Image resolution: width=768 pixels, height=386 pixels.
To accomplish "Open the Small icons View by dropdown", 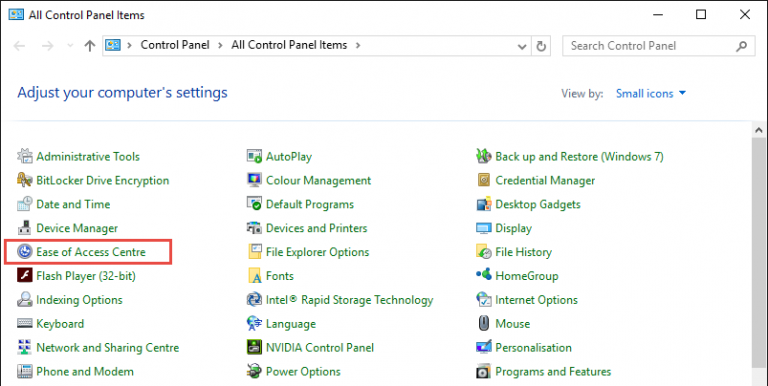I will (651, 94).
